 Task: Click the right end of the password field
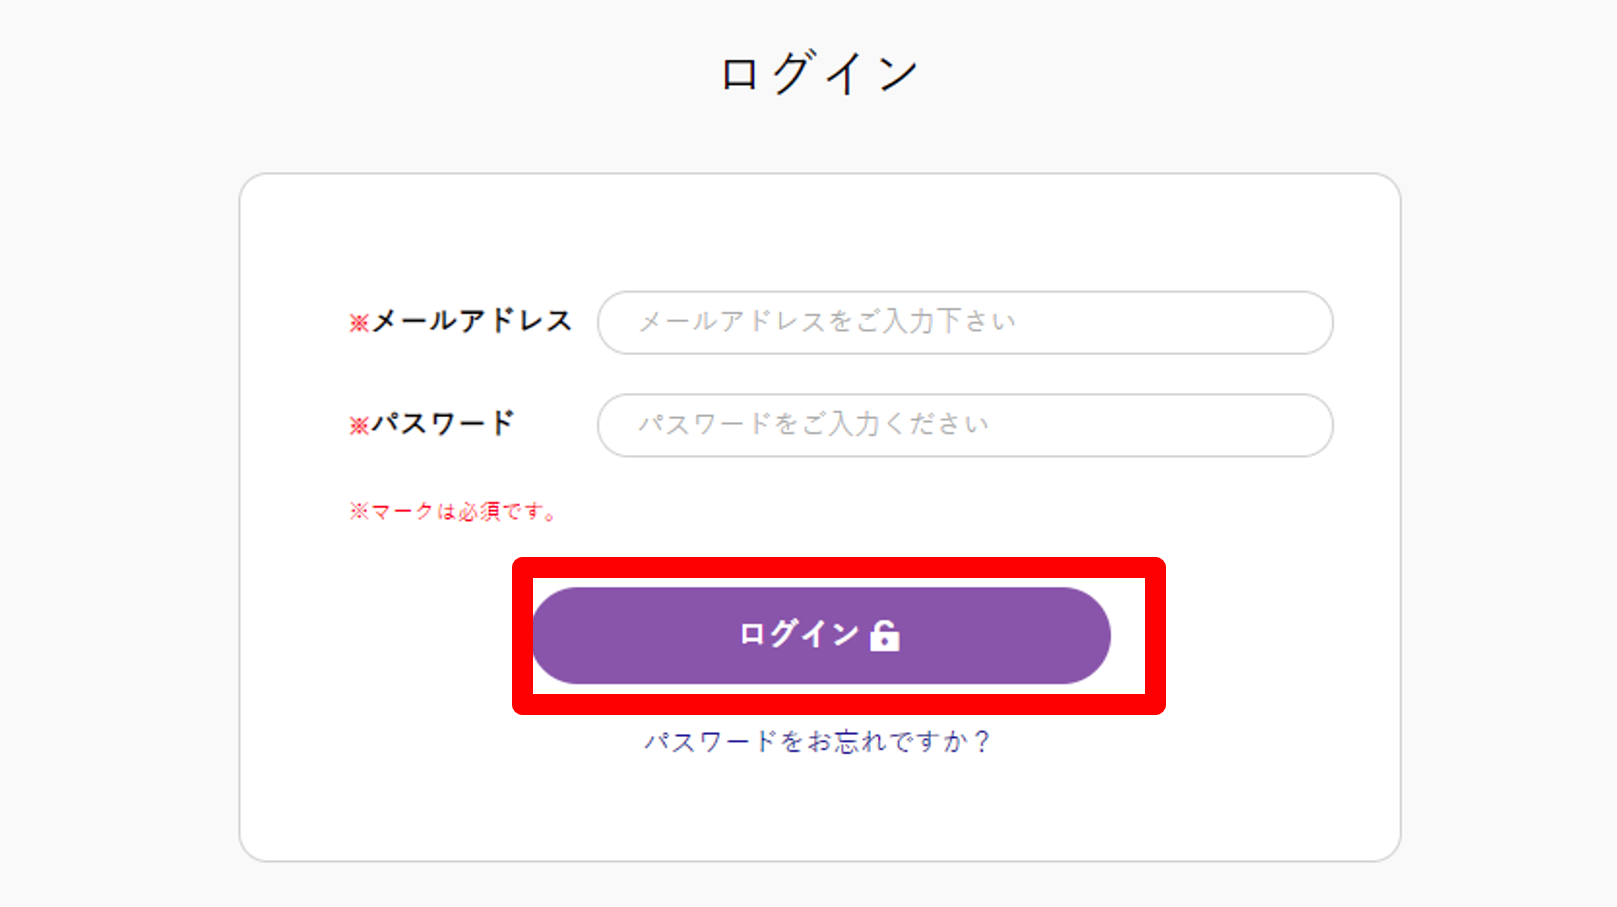pos(1300,425)
